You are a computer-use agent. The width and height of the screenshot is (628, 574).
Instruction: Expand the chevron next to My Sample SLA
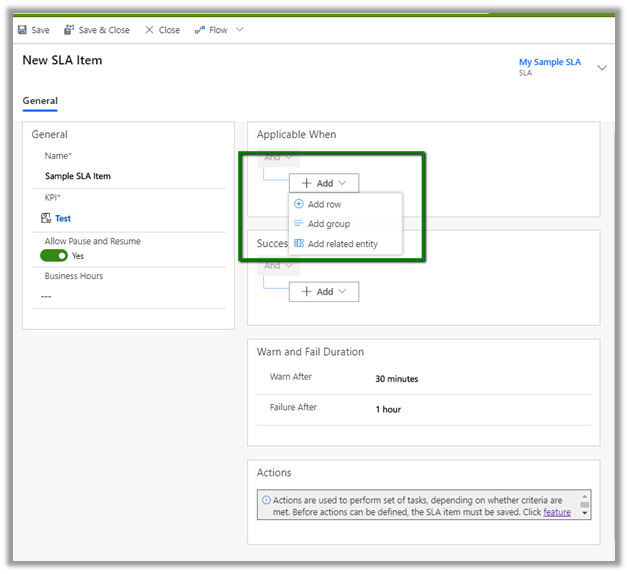pos(601,68)
